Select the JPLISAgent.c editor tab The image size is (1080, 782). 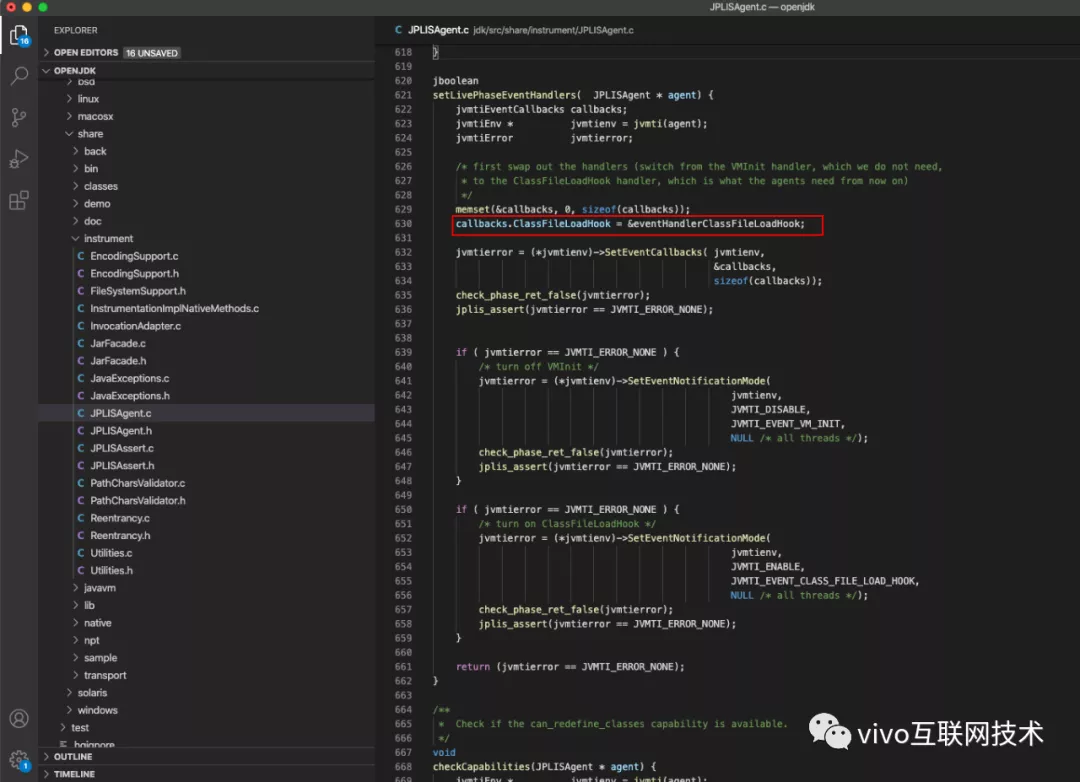438,30
